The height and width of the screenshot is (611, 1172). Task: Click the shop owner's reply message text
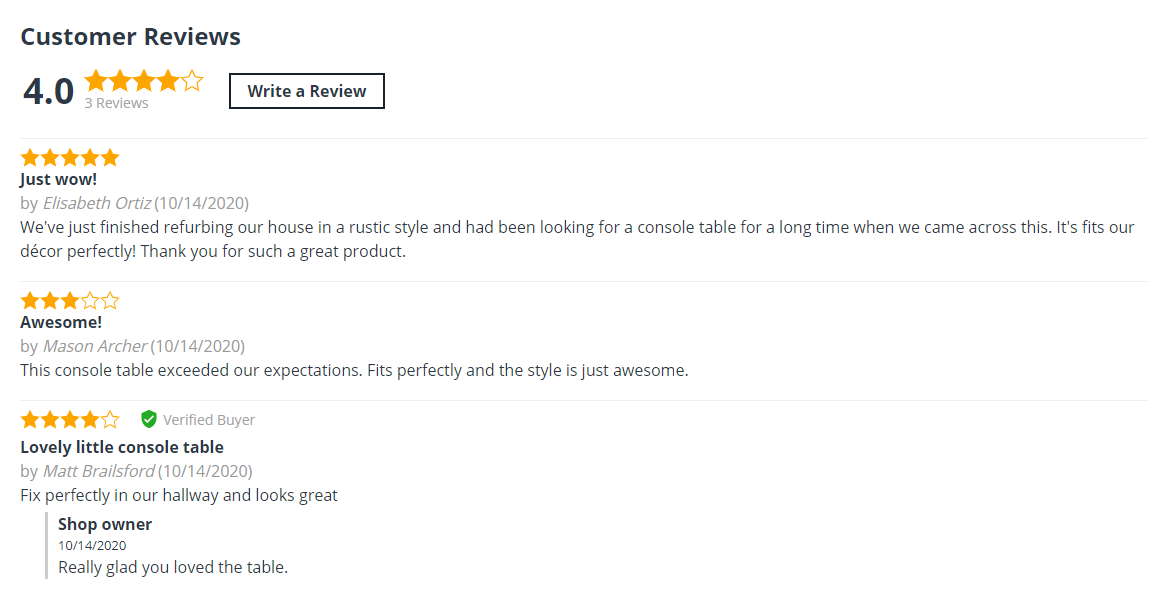click(x=173, y=567)
